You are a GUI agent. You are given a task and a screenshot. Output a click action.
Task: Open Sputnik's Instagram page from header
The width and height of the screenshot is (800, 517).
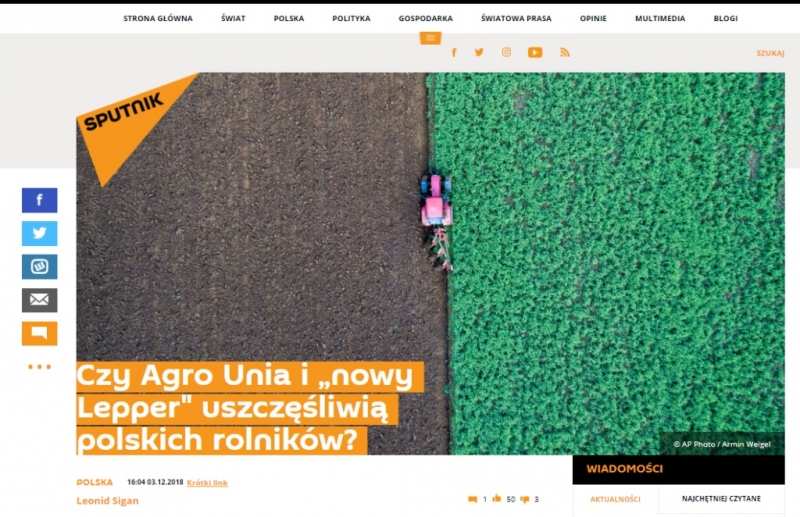click(506, 52)
